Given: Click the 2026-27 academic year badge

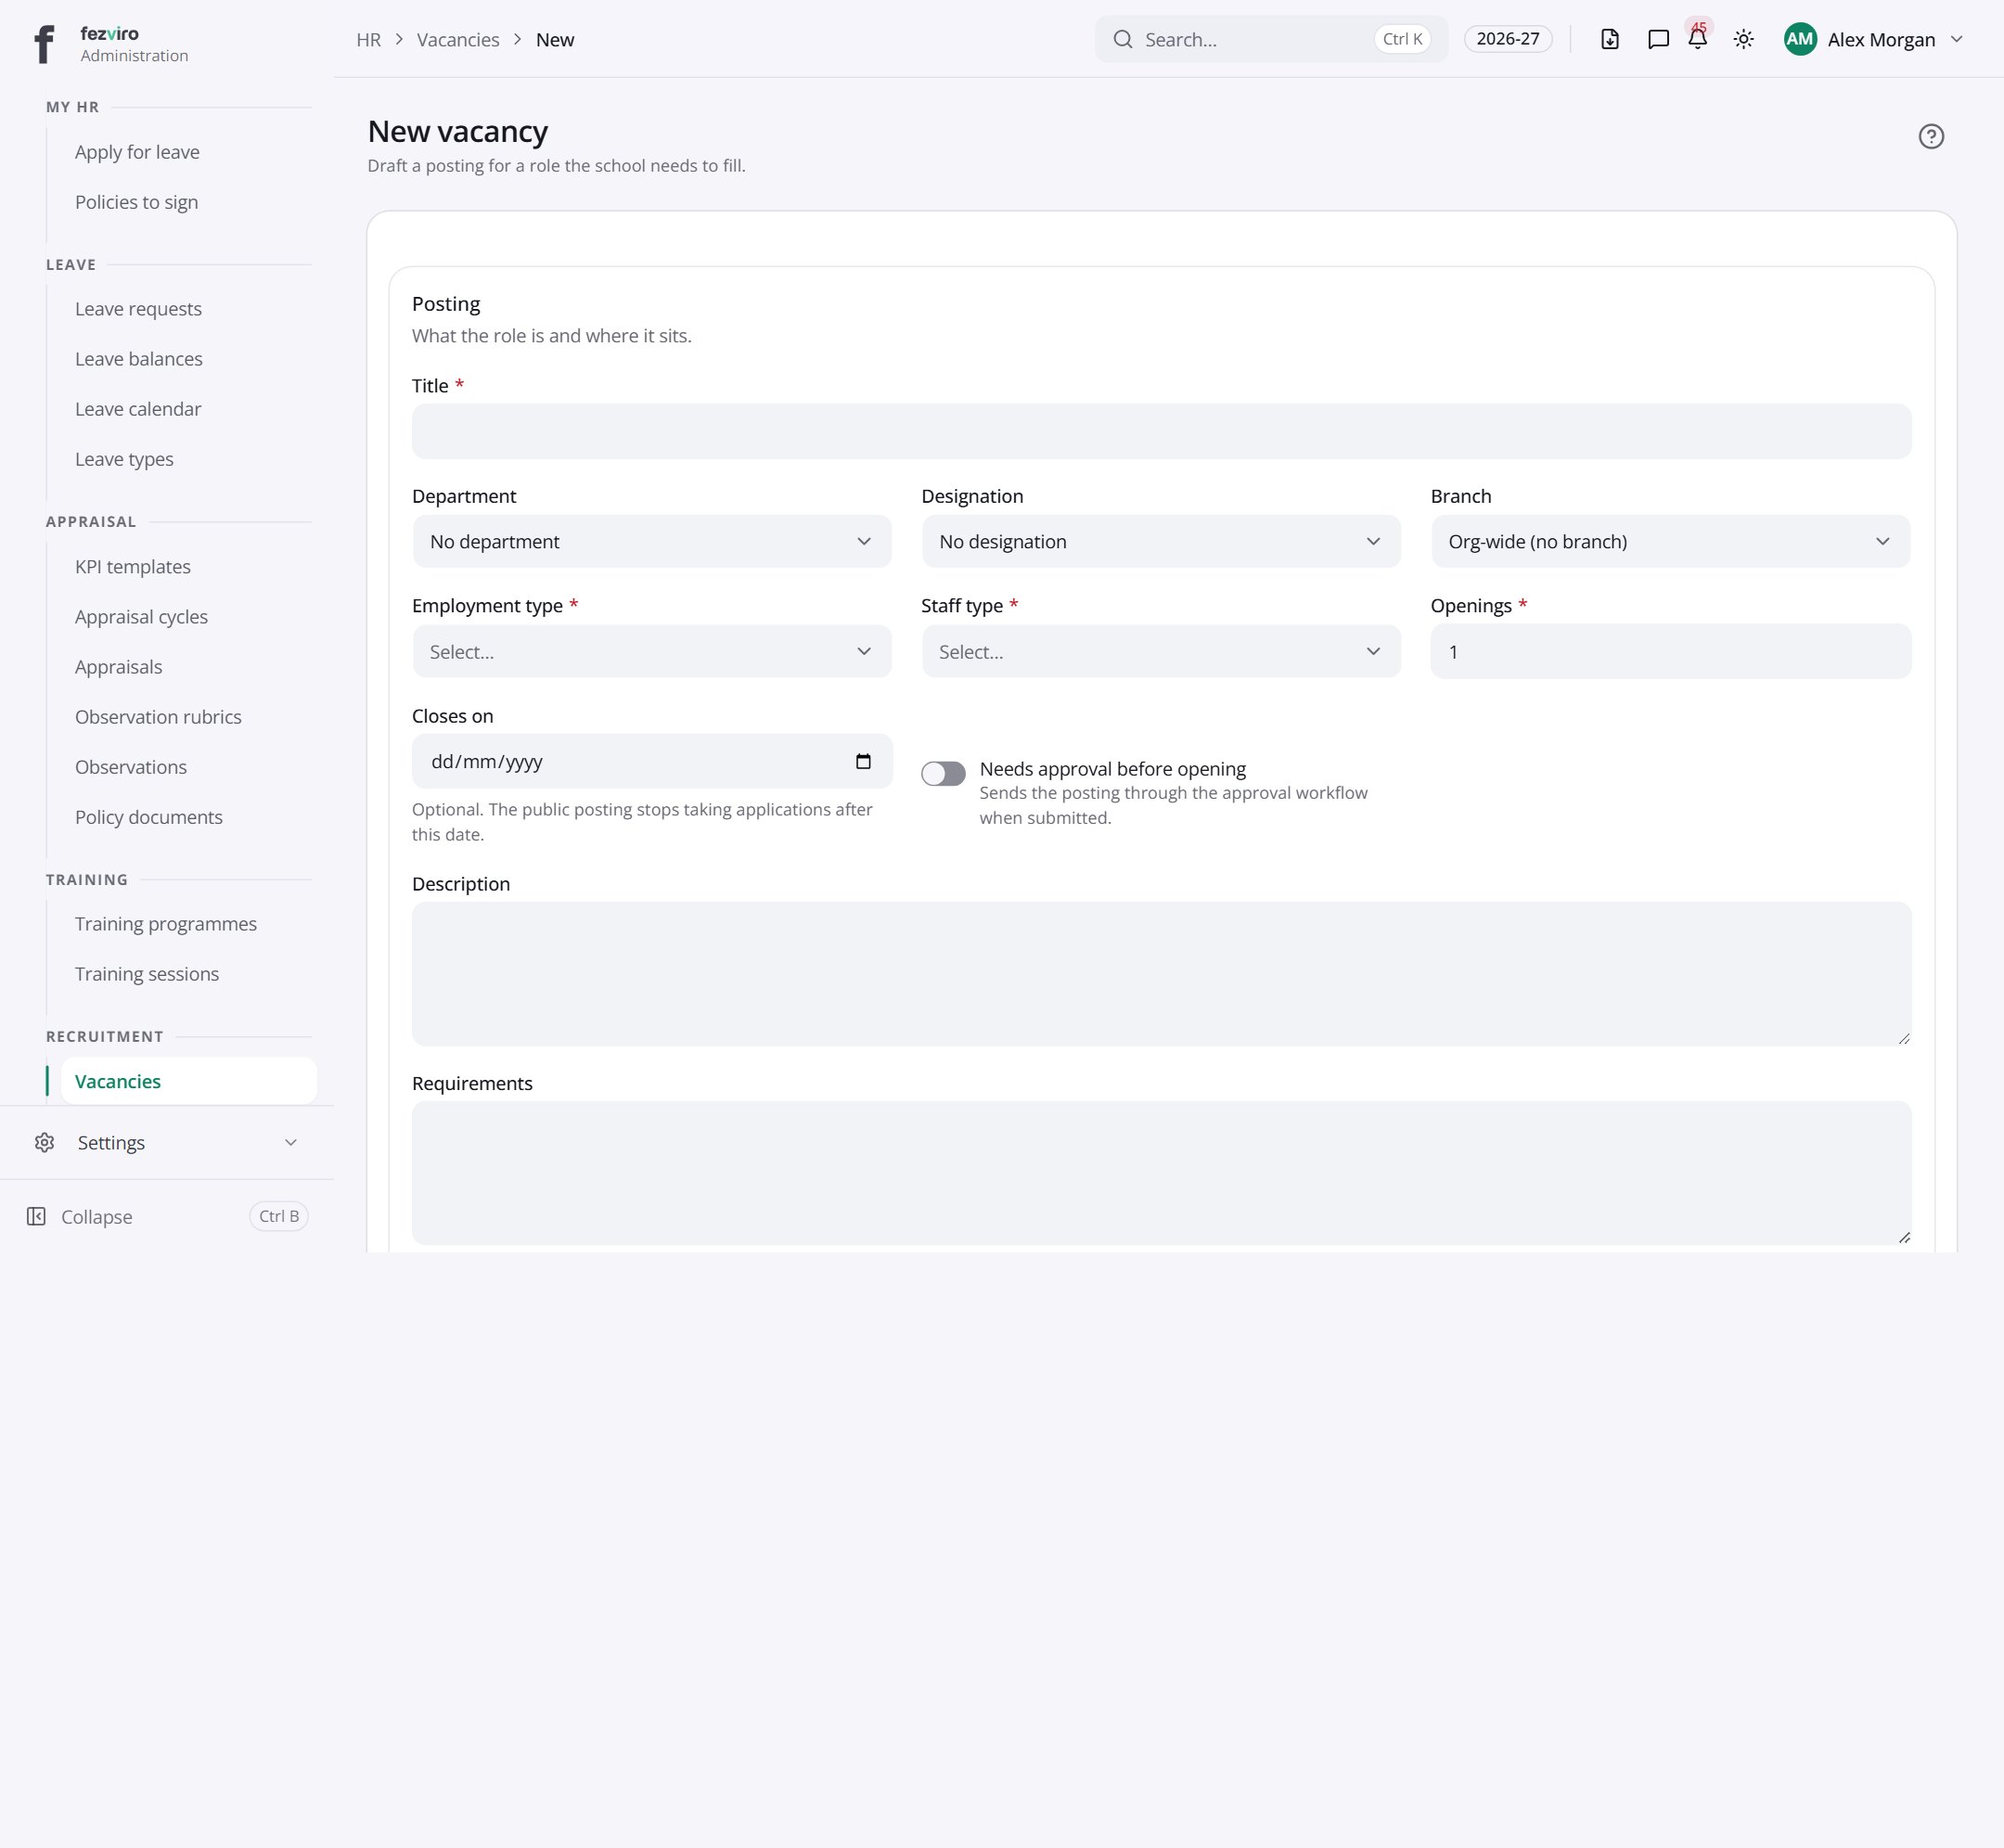Looking at the screenshot, I should 1508,39.
